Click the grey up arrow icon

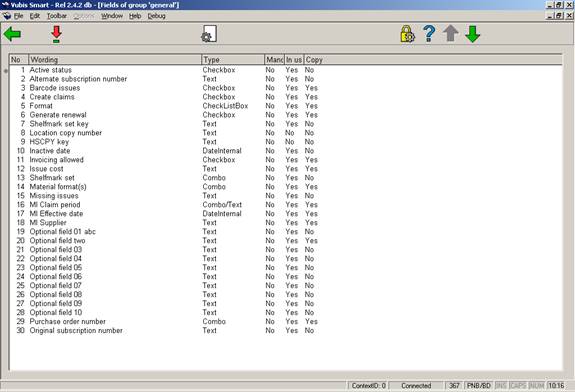click(x=451, y=34)
